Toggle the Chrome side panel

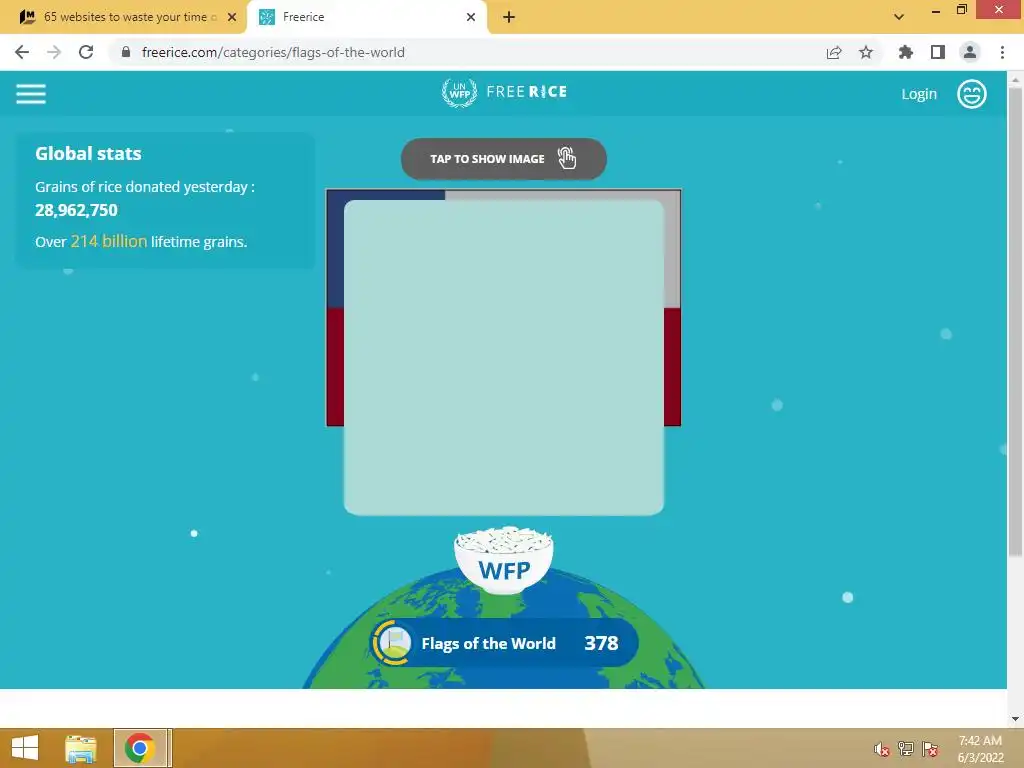[938, 52]
